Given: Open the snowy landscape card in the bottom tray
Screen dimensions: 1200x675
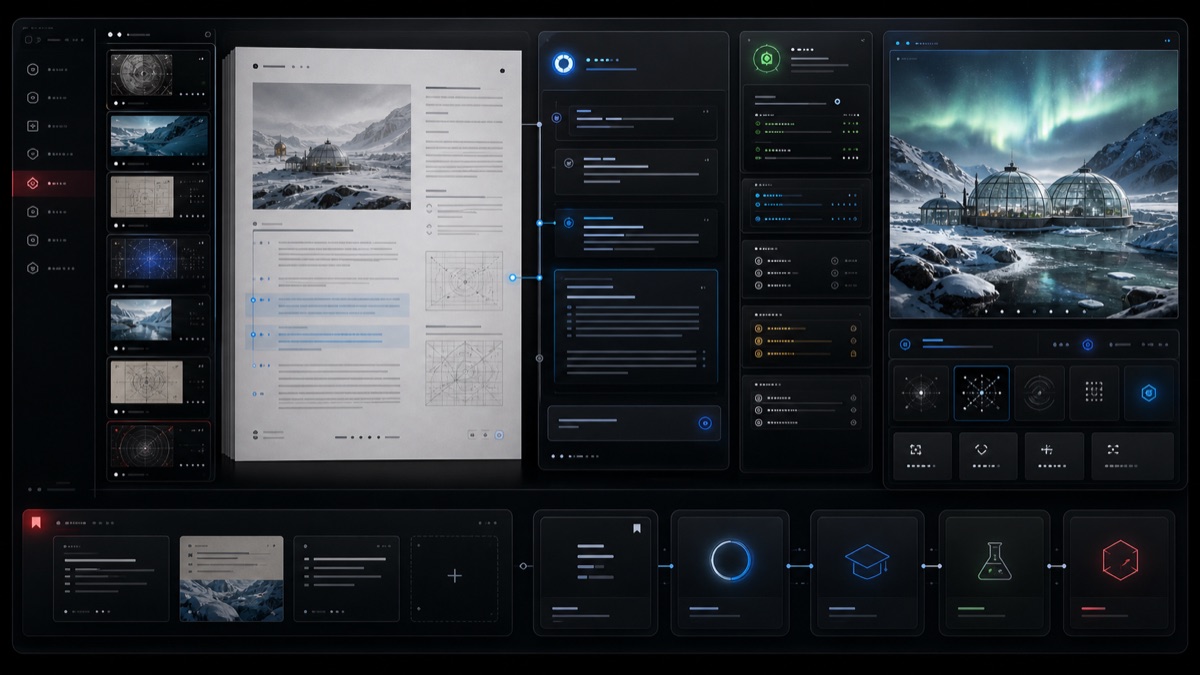Looking at the screenshot, I should 231,579.
